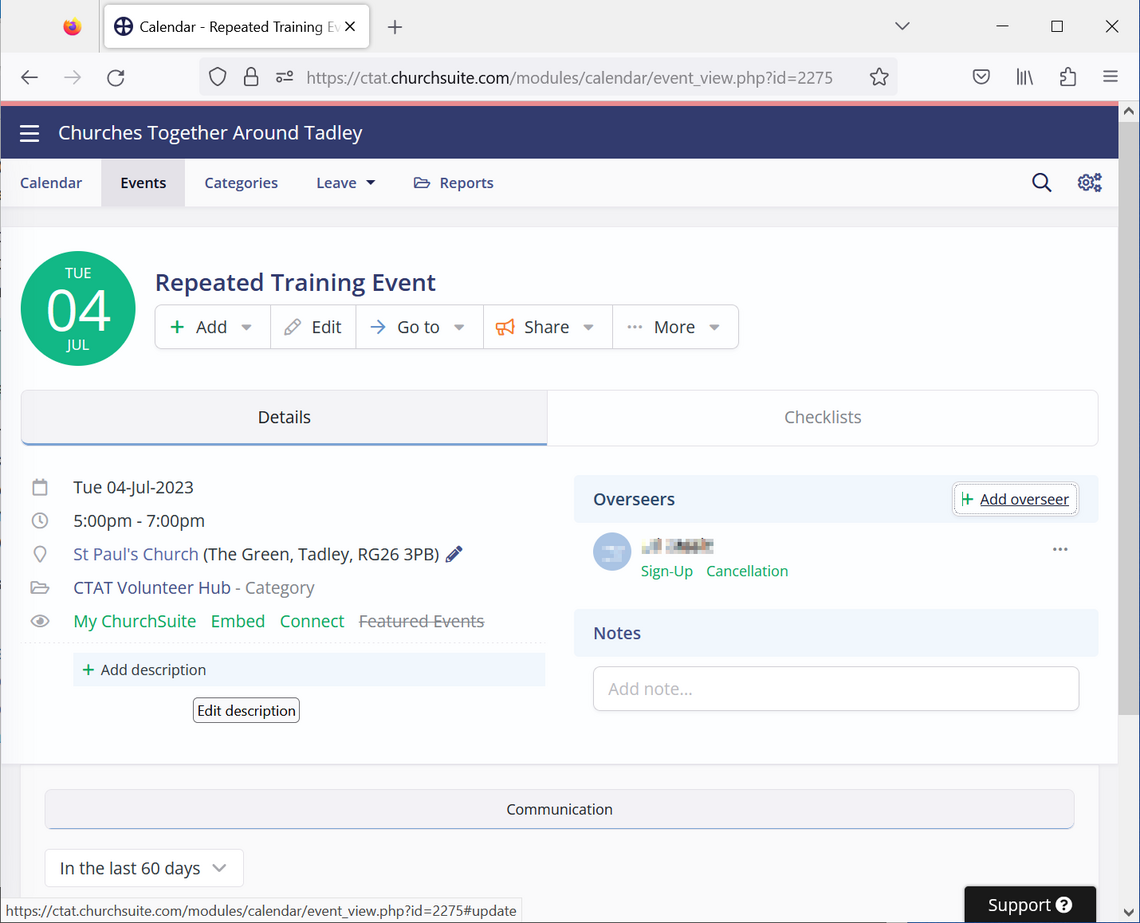This screenshot has width=1140, height=923.
Task: Click the pencil icon beside venue address
Action: point(454,555)
